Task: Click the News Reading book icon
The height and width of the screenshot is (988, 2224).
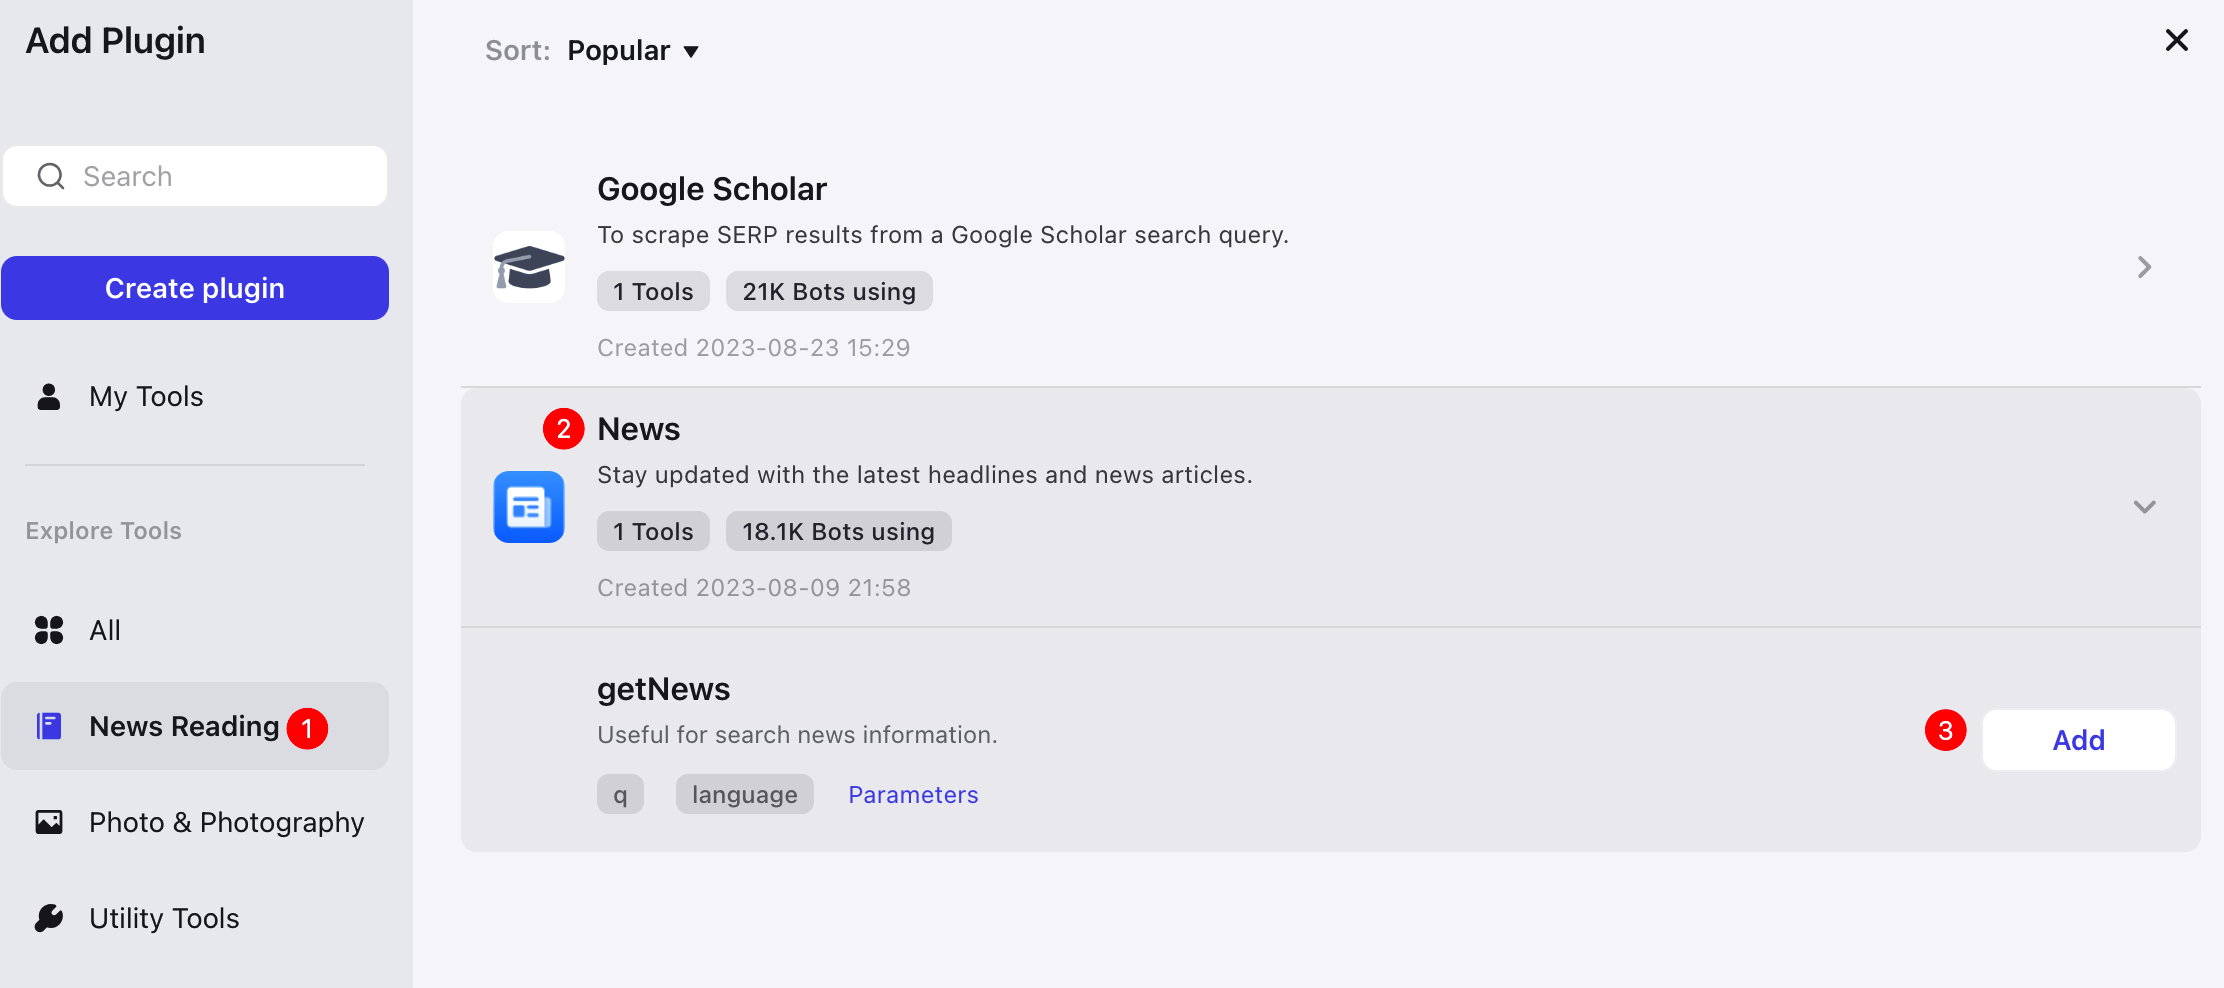Action: click(x=49, y=726)
